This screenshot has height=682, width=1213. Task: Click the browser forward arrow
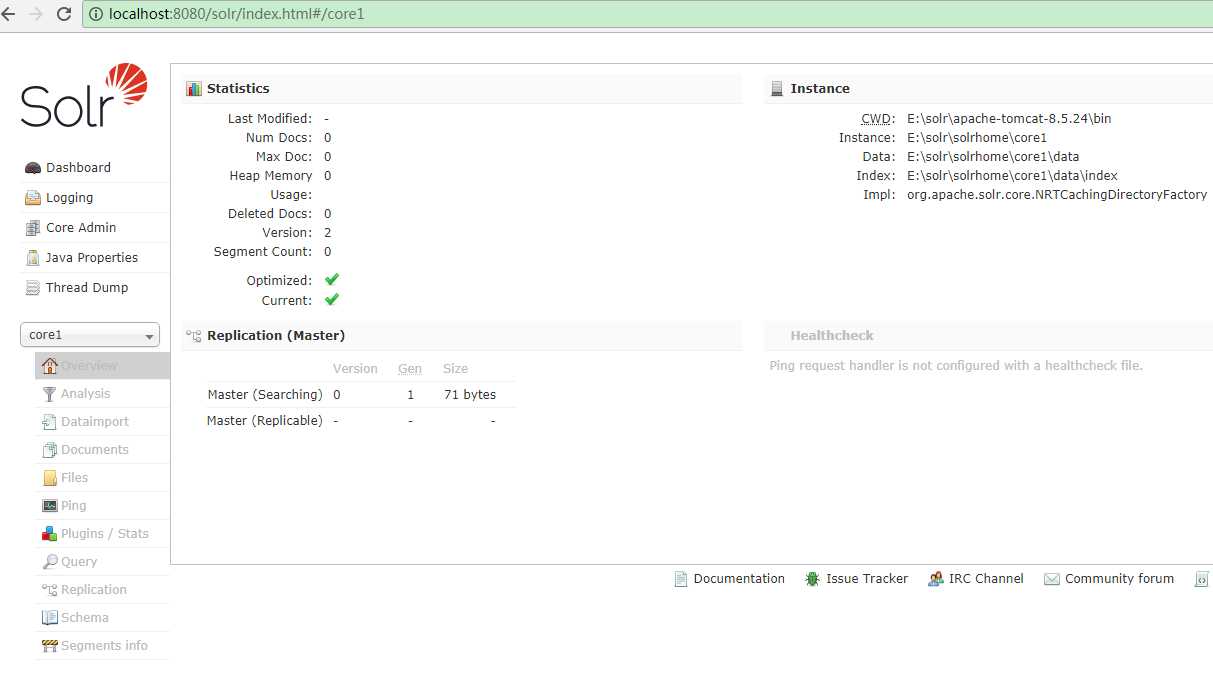click(37, 14)
